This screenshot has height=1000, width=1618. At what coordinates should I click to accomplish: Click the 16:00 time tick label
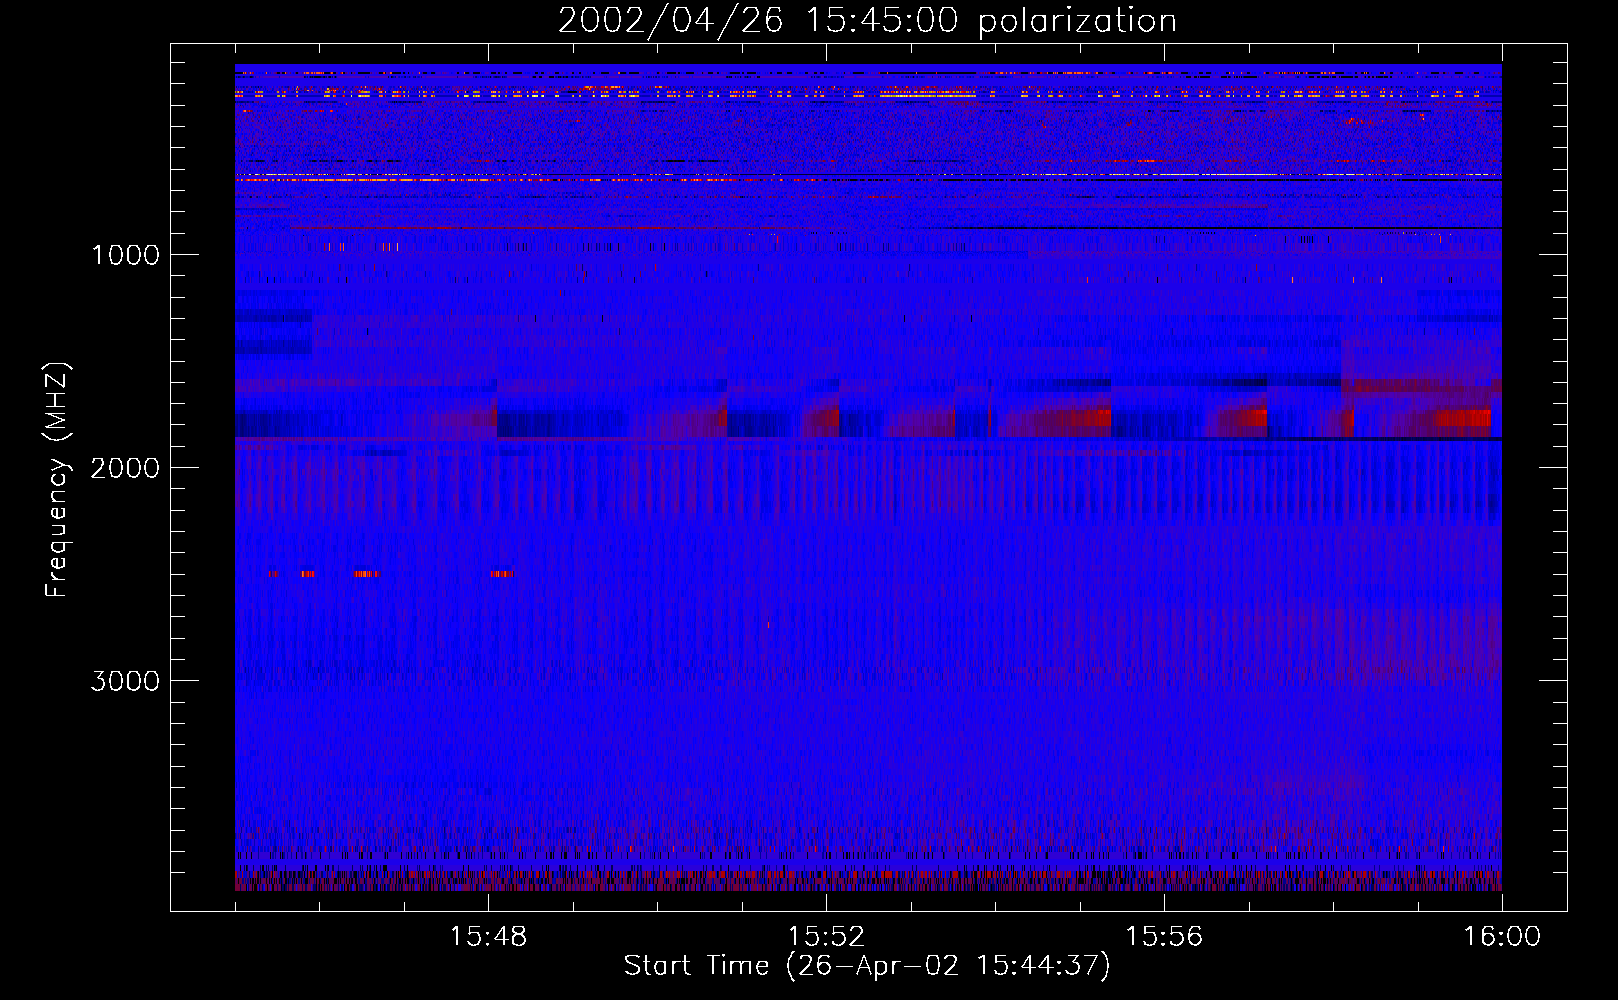click(x=1502, y=937)
